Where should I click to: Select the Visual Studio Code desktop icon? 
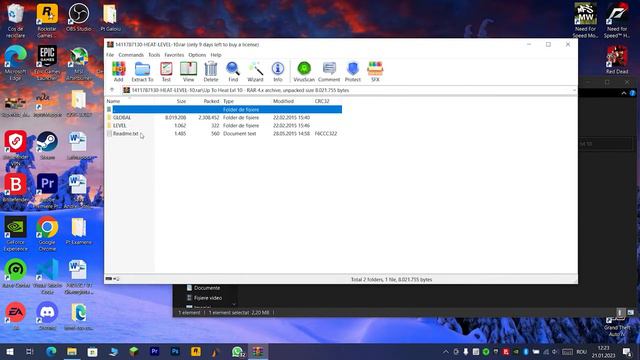coord(47,277)
